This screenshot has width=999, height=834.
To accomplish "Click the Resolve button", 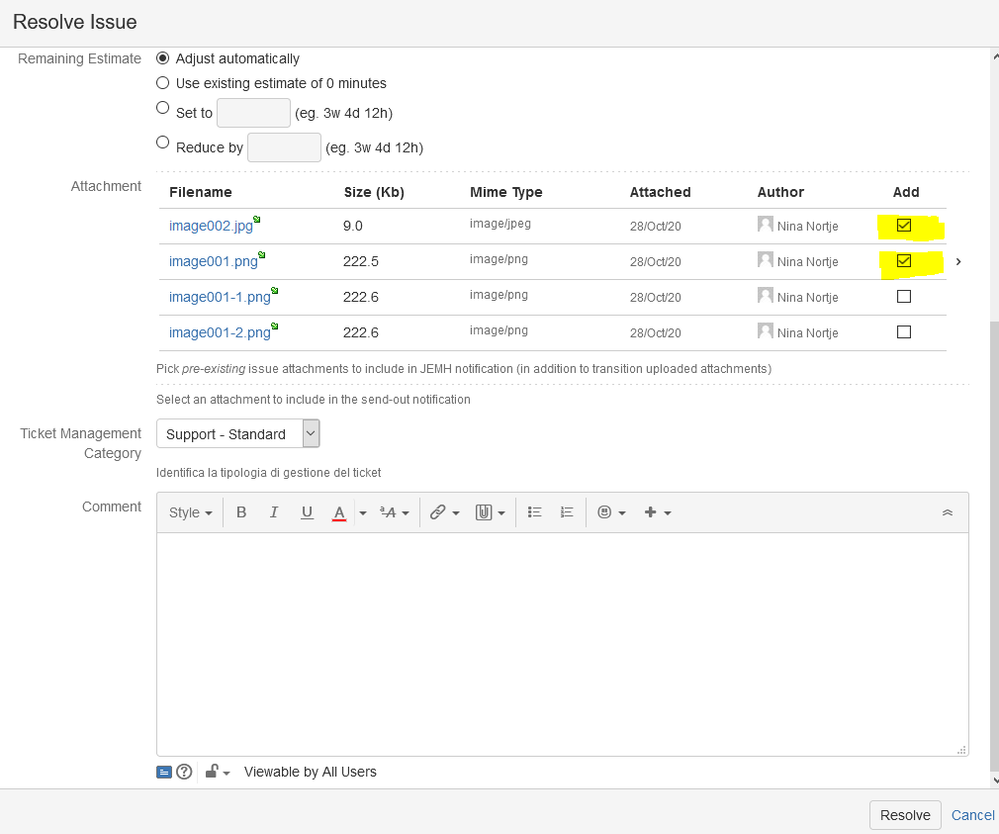I will click(905, 815).
